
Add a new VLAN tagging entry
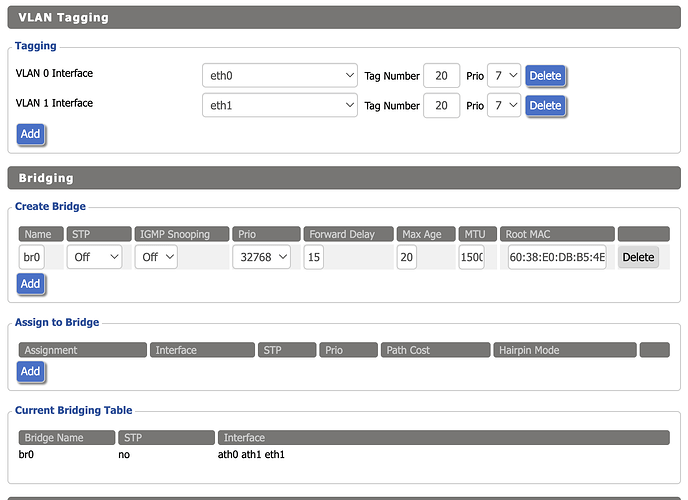31,133
